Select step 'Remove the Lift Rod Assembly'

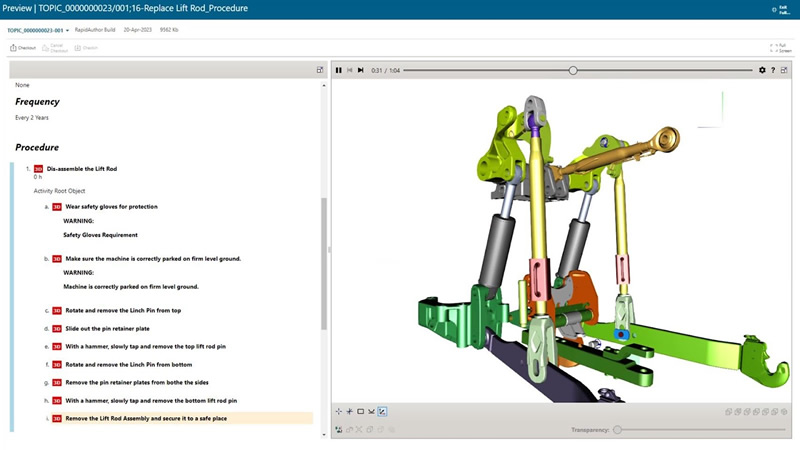pos(145,418)
